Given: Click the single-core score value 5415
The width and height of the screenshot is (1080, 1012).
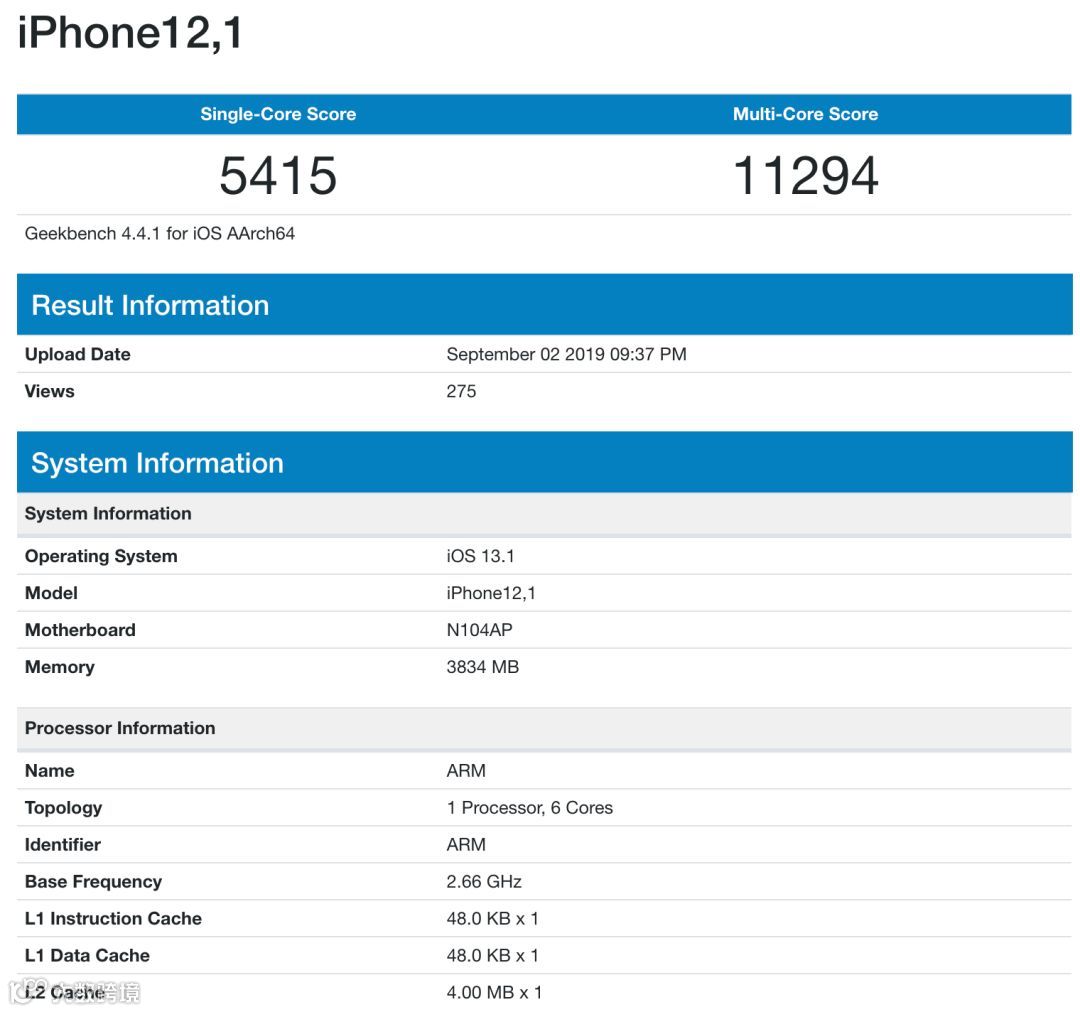Looking at the screenshot, I should [x=278, y=175].
